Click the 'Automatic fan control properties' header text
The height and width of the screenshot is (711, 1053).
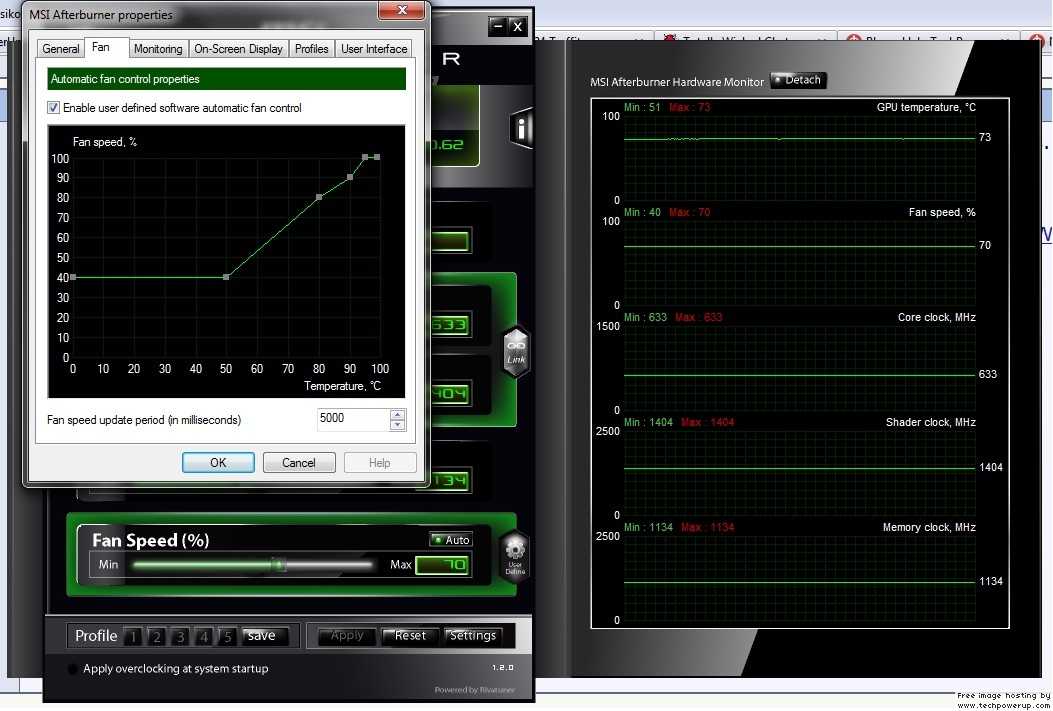pos(125,79)
